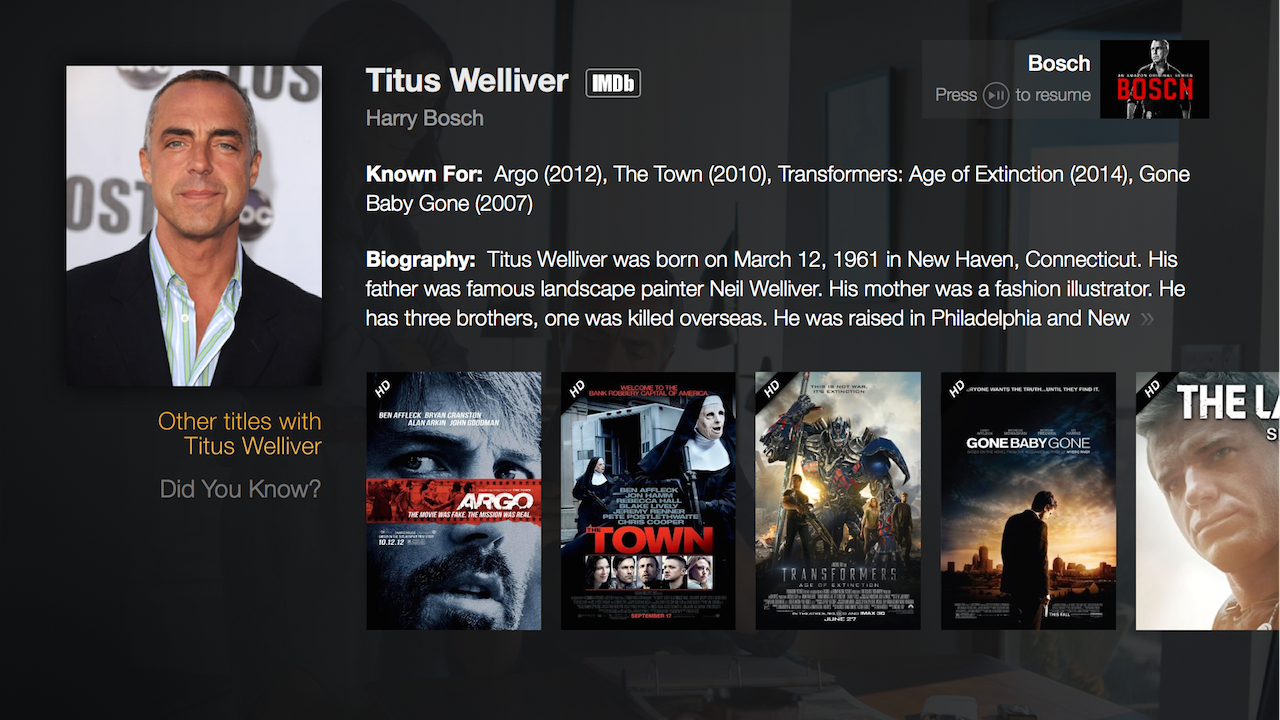Click the HD badge on Transformers poster

tap(771, 388)
